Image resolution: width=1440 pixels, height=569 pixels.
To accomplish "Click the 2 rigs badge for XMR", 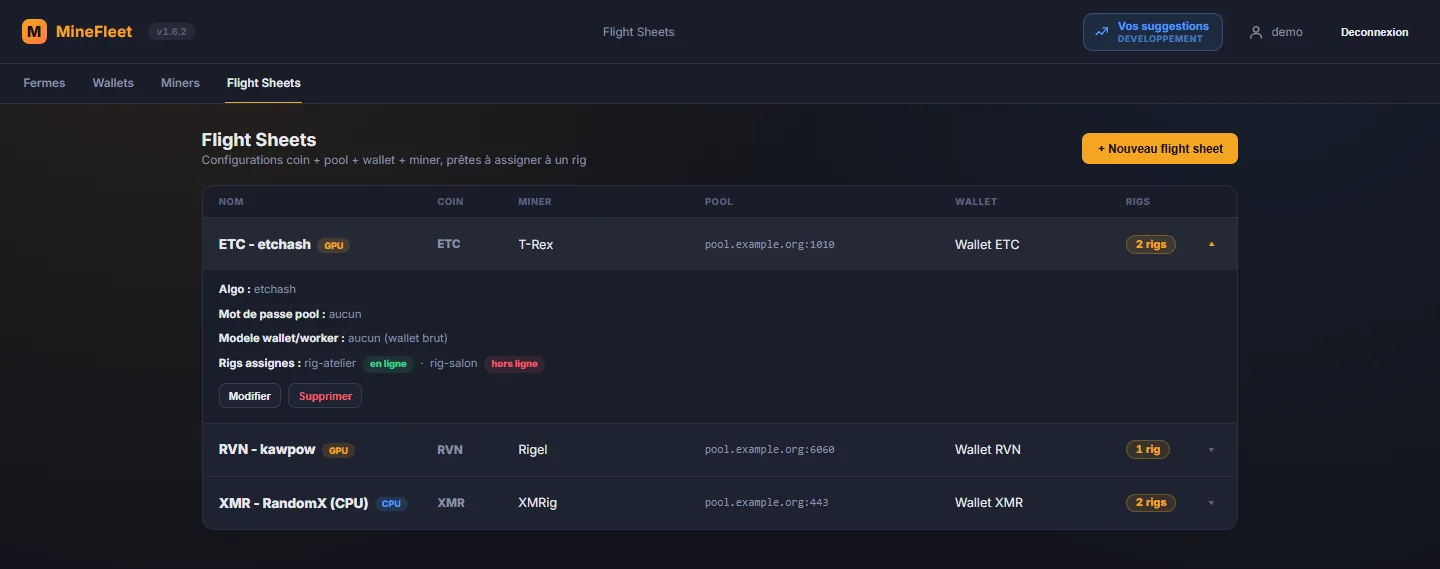I will tap(1151, 503).
